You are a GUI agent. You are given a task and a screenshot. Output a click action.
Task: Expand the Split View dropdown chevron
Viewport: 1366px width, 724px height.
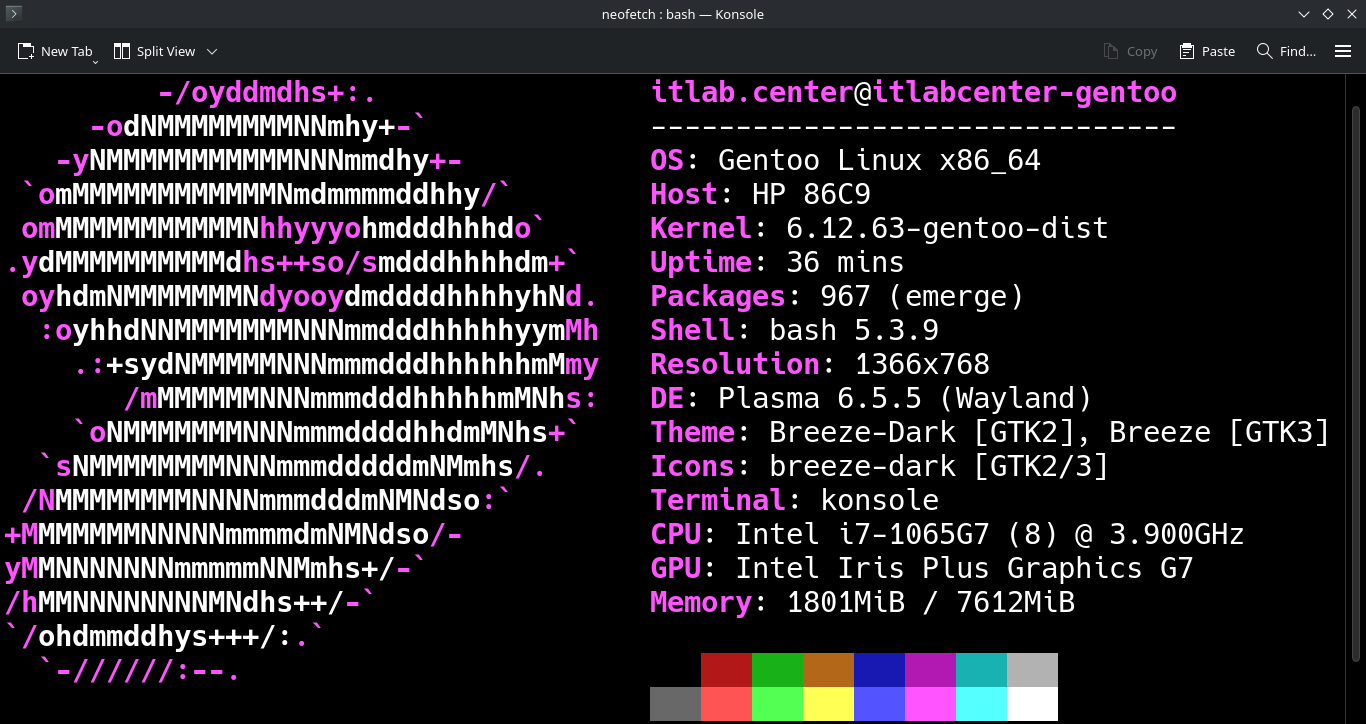[212, 51]
